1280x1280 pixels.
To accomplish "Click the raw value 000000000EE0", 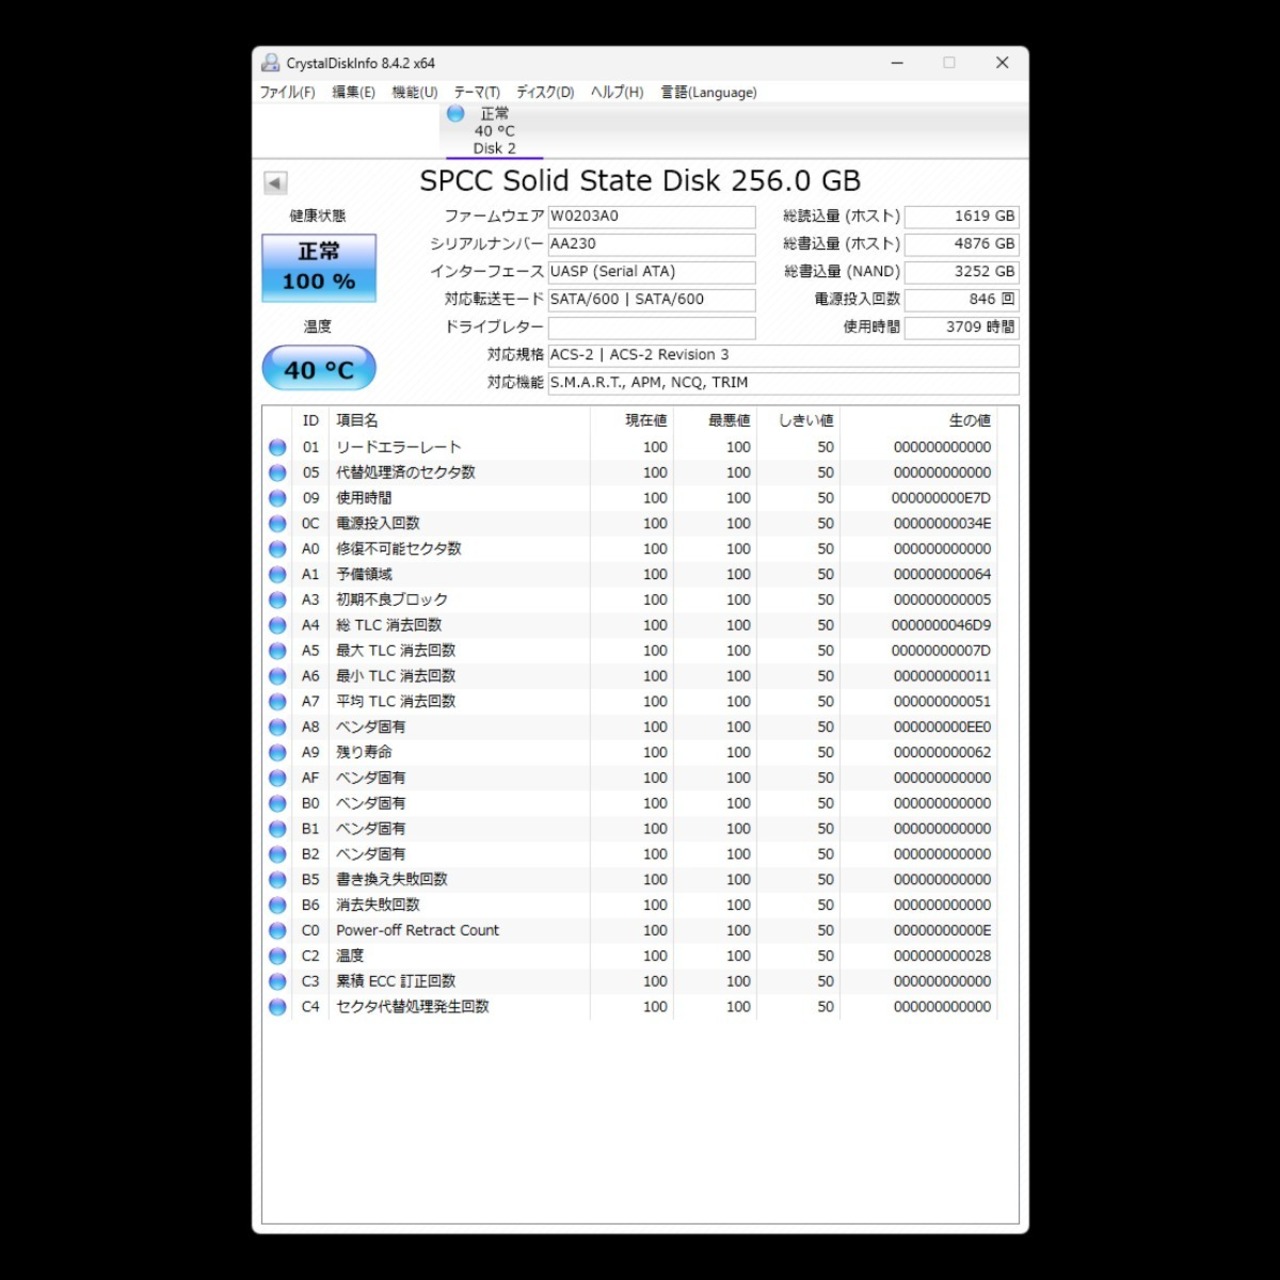I will pos(942,727).
